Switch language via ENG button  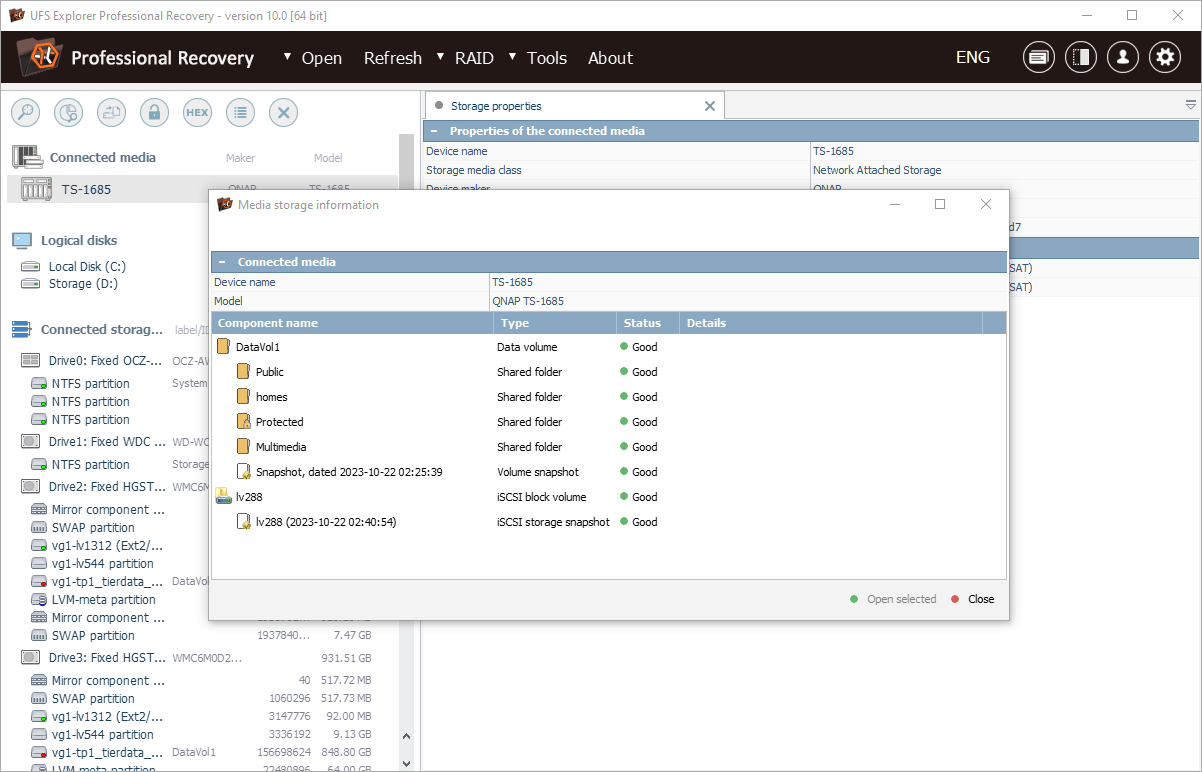point(973,57)
